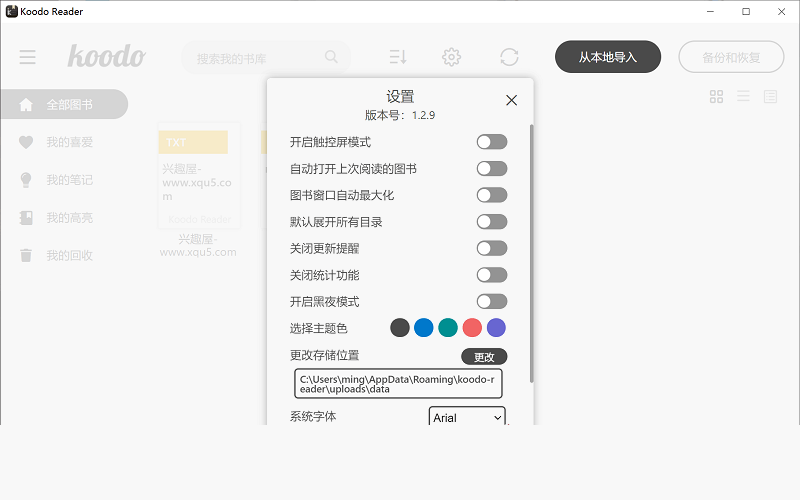
Task: Switch to cover detail view icon
Action: [770, 97]
